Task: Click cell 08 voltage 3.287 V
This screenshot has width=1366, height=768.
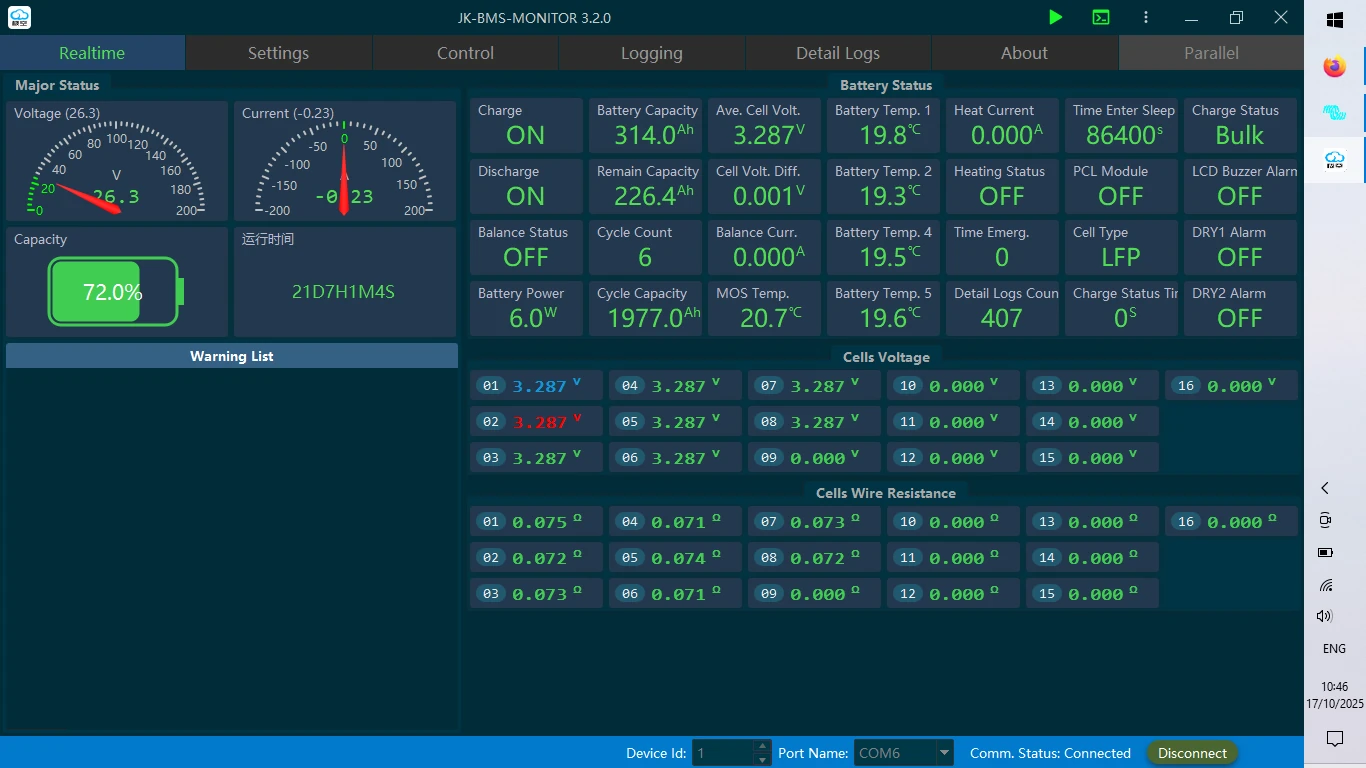Action: coord(824,422)
